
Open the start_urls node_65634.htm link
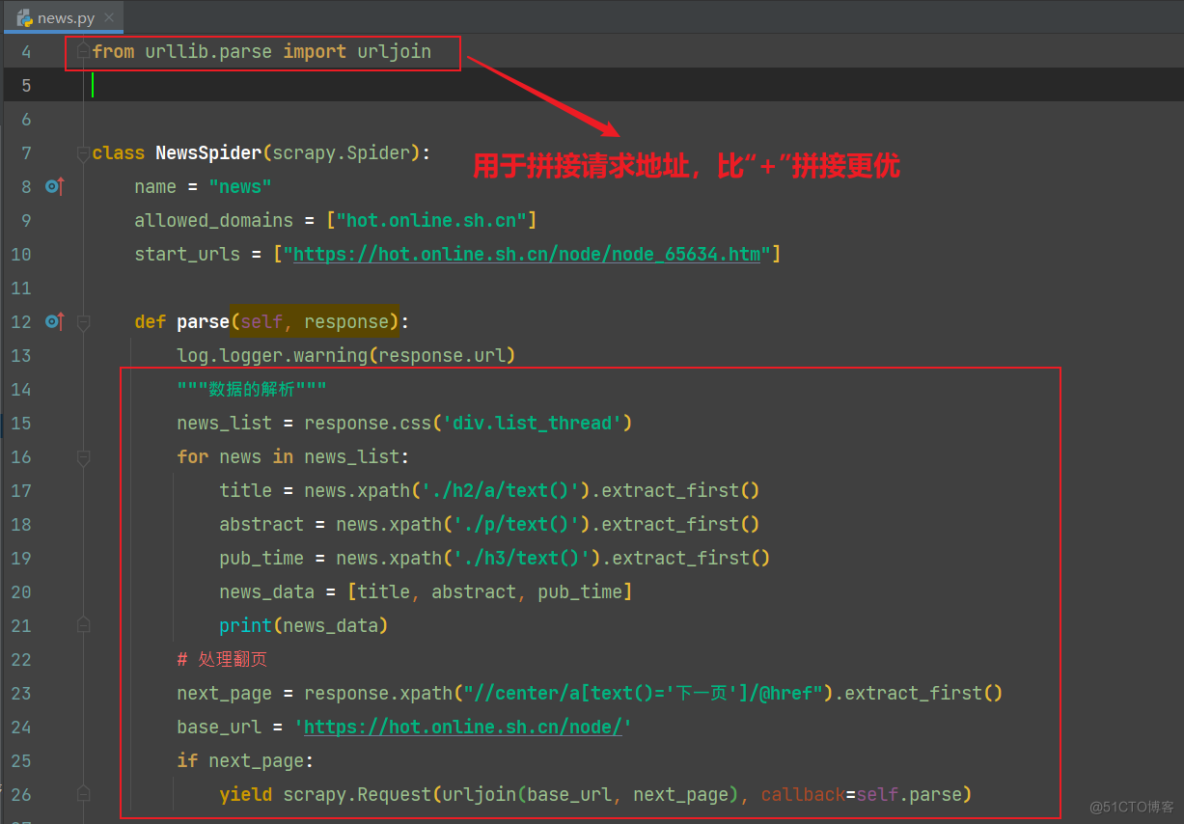point(526,255)
